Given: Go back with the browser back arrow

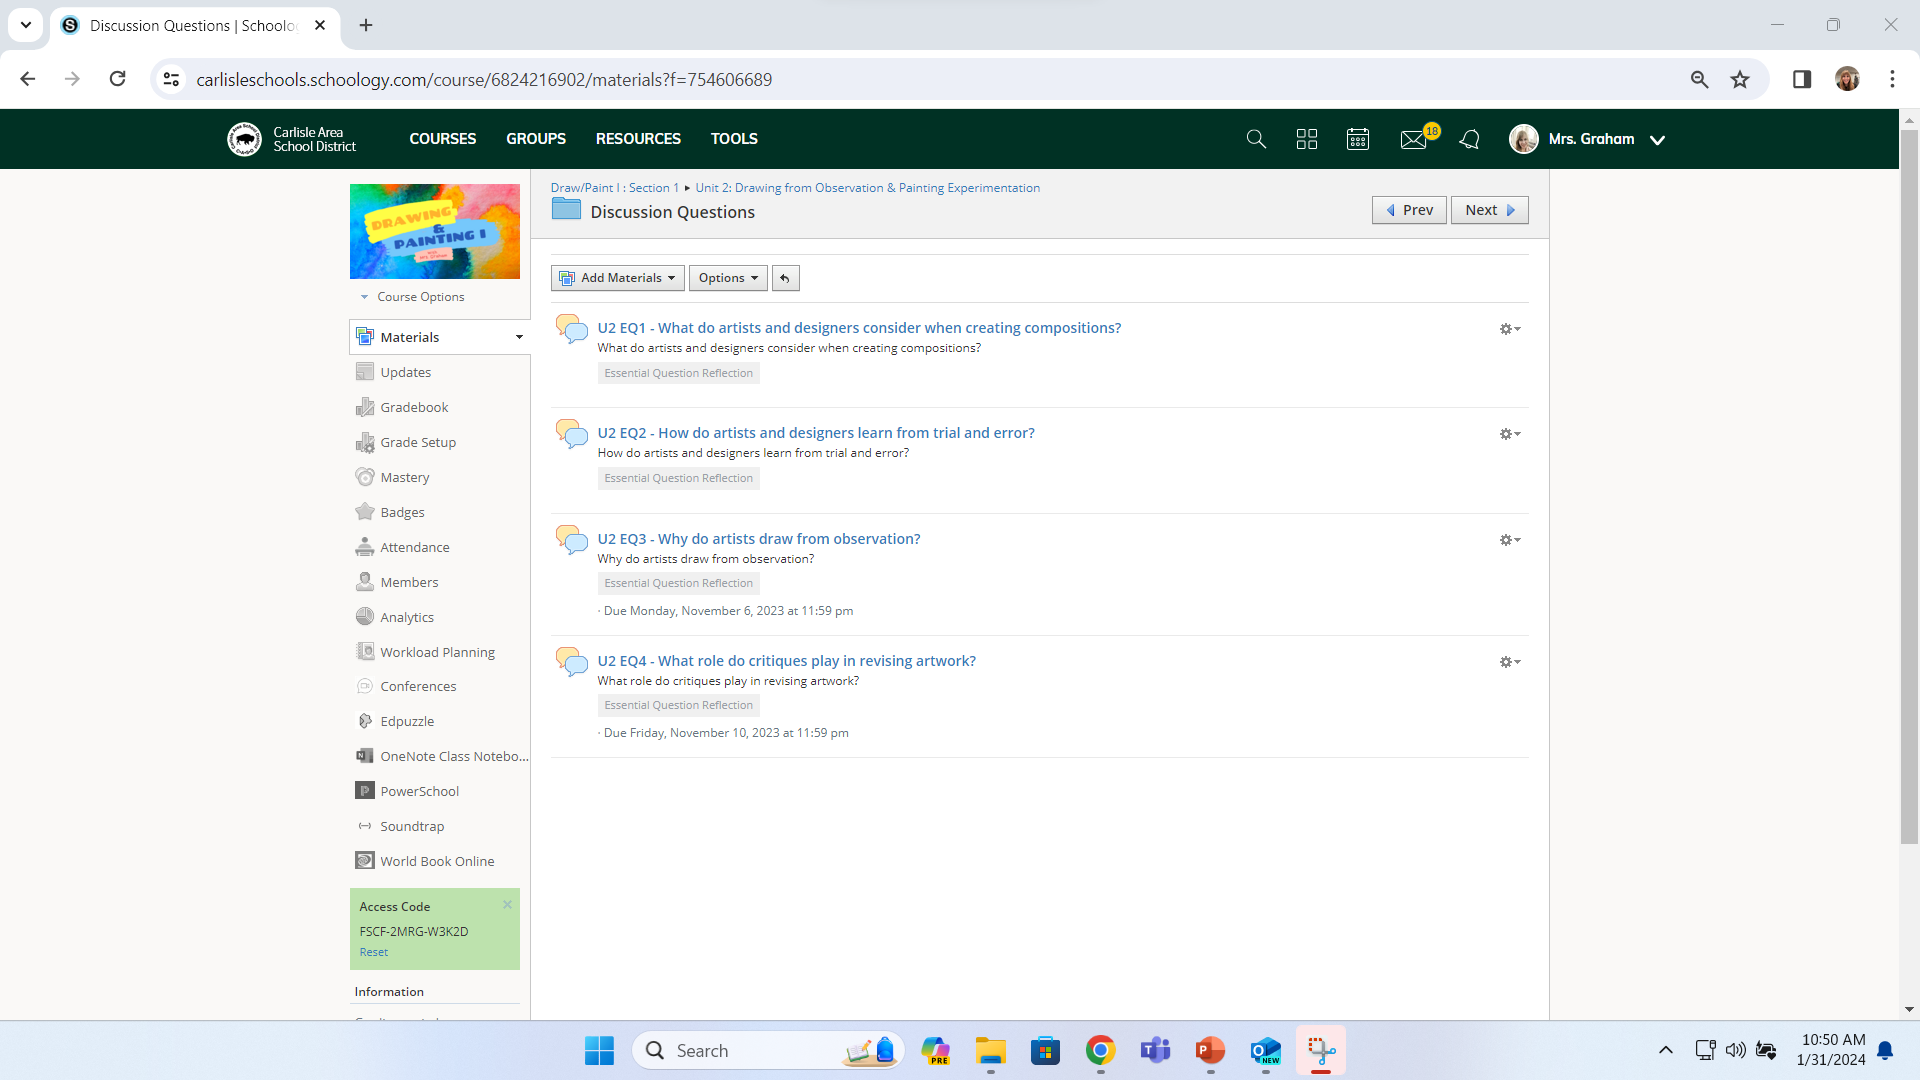Looking at the screenshot, I should coord(28,79).
